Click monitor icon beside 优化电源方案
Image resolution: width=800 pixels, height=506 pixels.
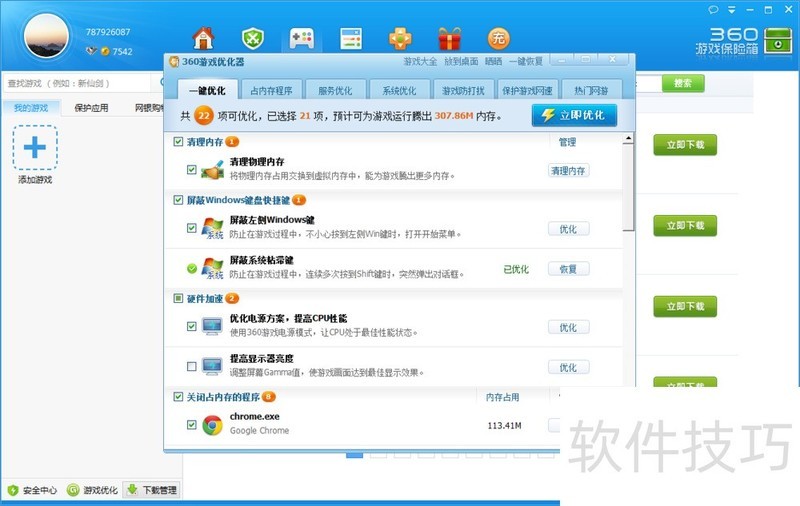[212, 326]
